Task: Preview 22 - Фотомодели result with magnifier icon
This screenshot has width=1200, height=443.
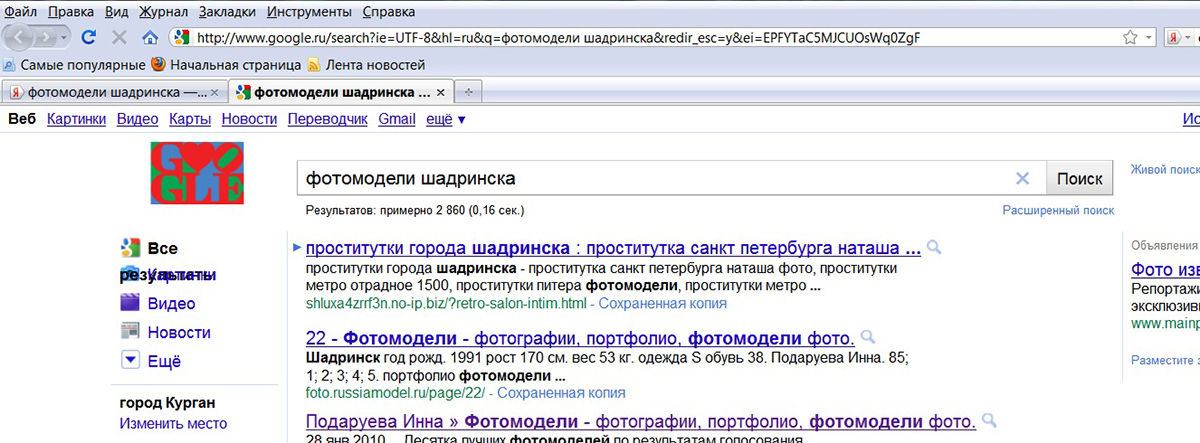Action: (x=868, y=337)
